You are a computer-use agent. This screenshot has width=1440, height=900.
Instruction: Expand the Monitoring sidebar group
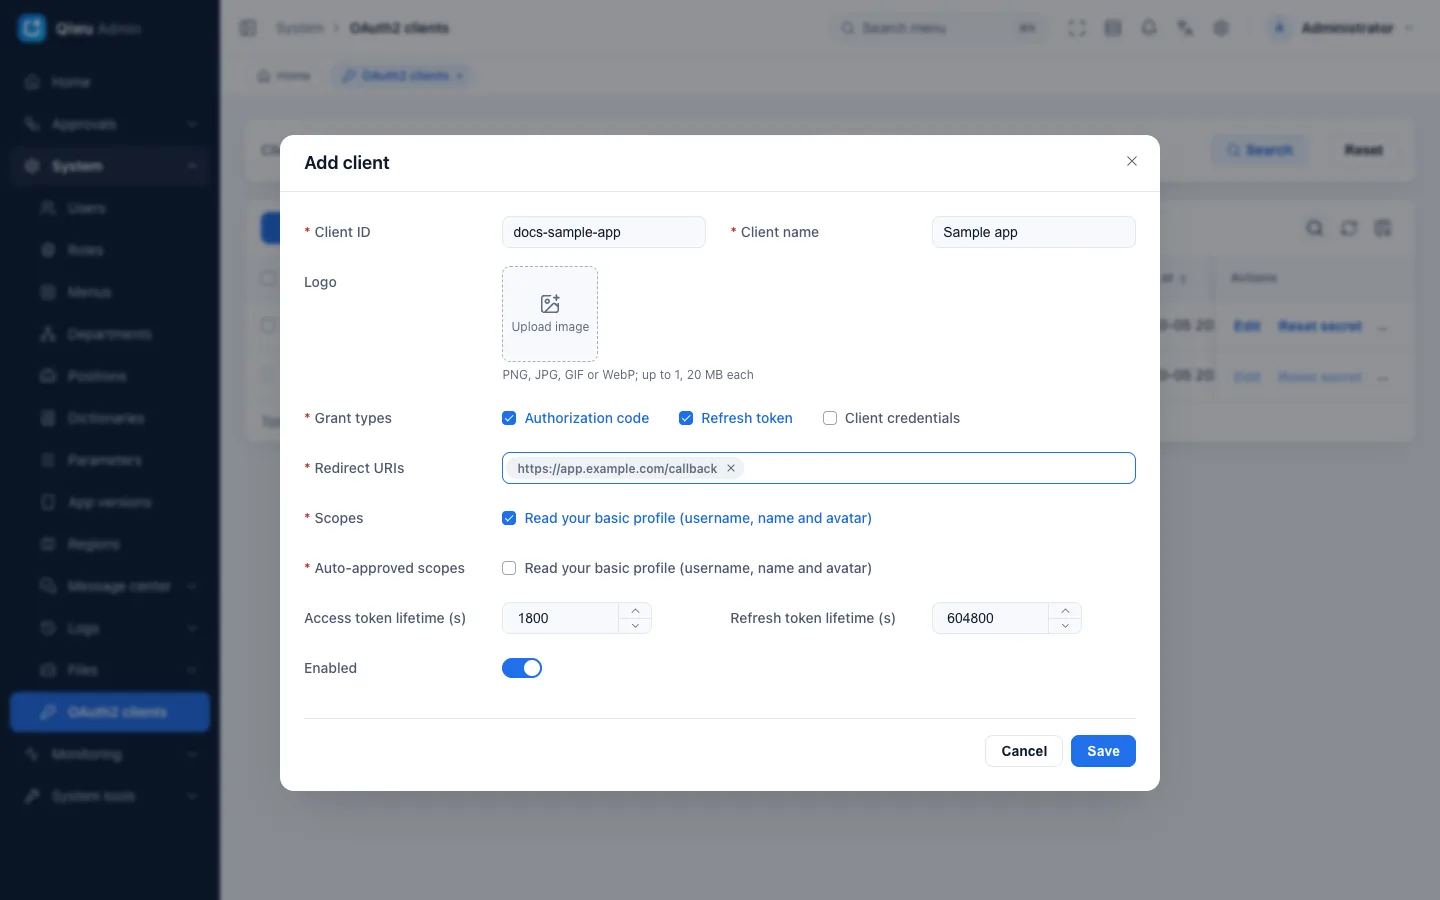(110, 754)
